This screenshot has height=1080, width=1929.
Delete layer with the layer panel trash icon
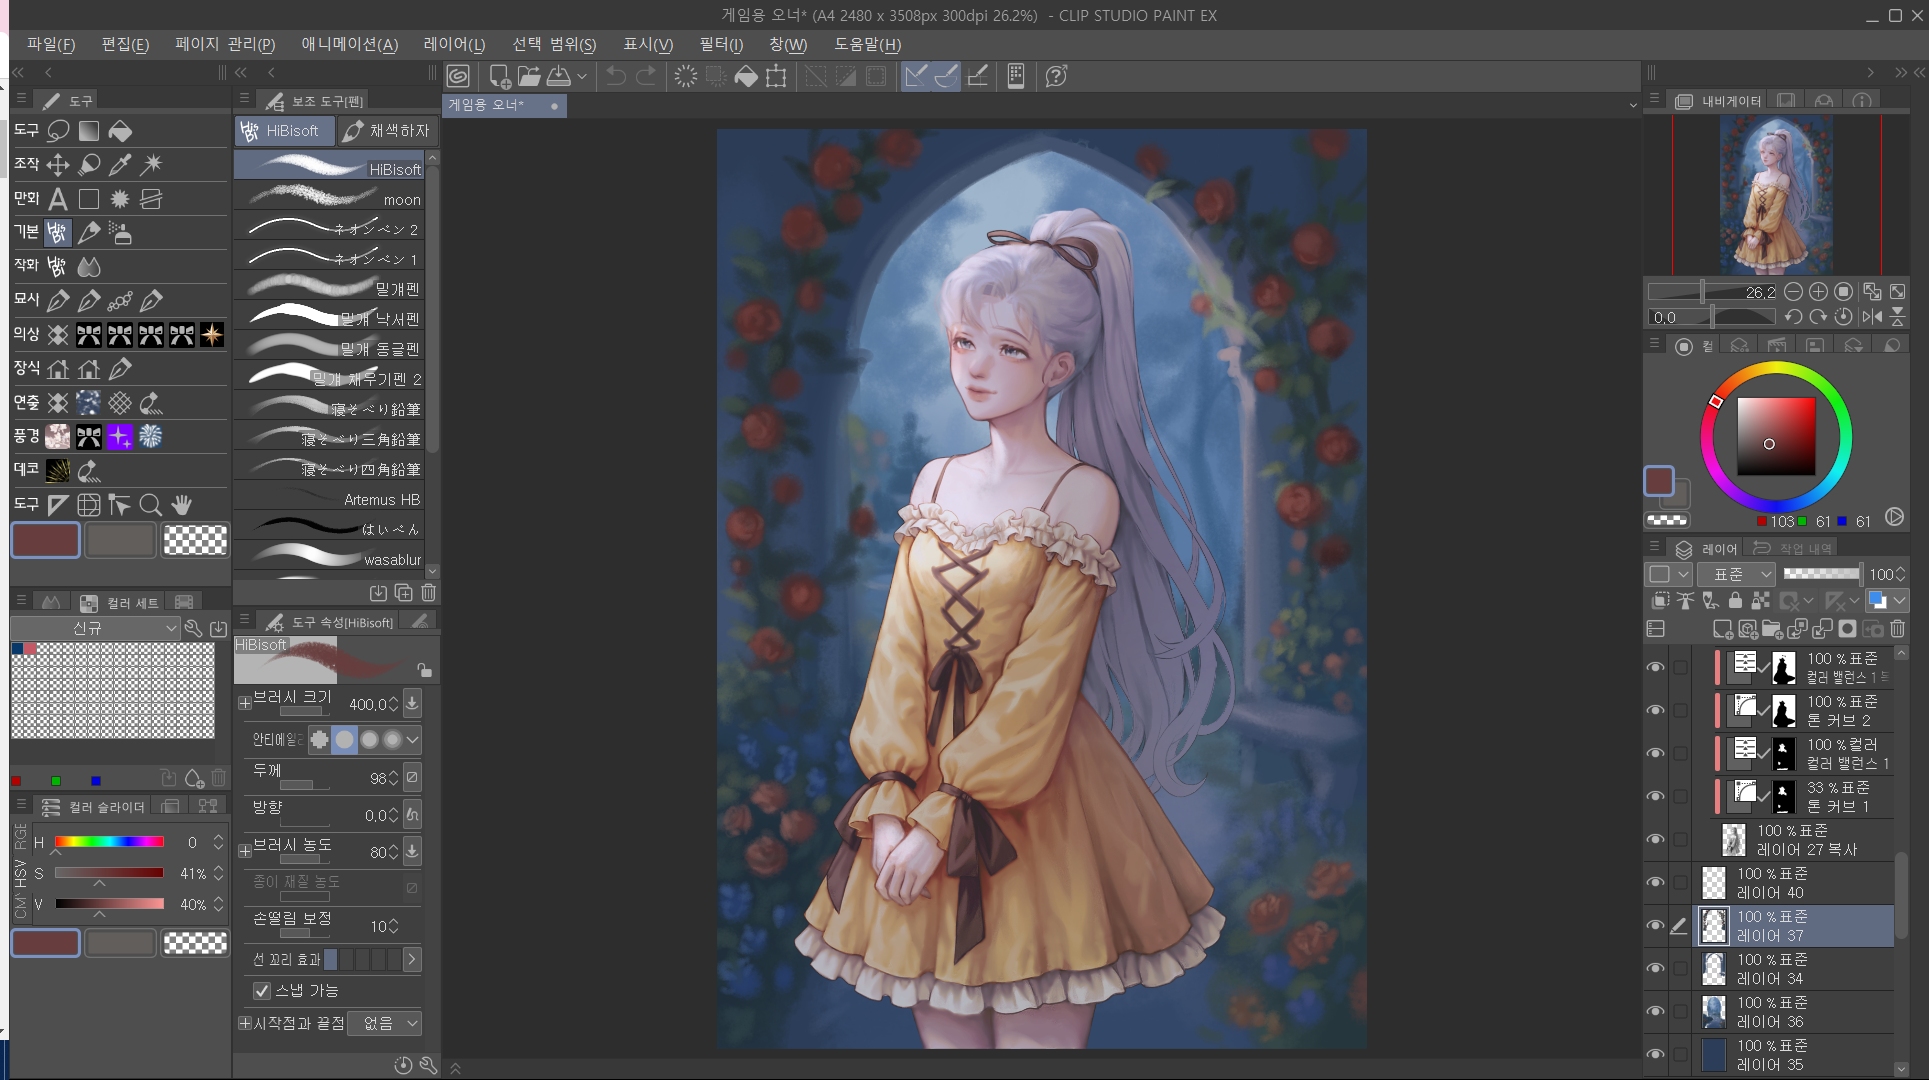1897,629
